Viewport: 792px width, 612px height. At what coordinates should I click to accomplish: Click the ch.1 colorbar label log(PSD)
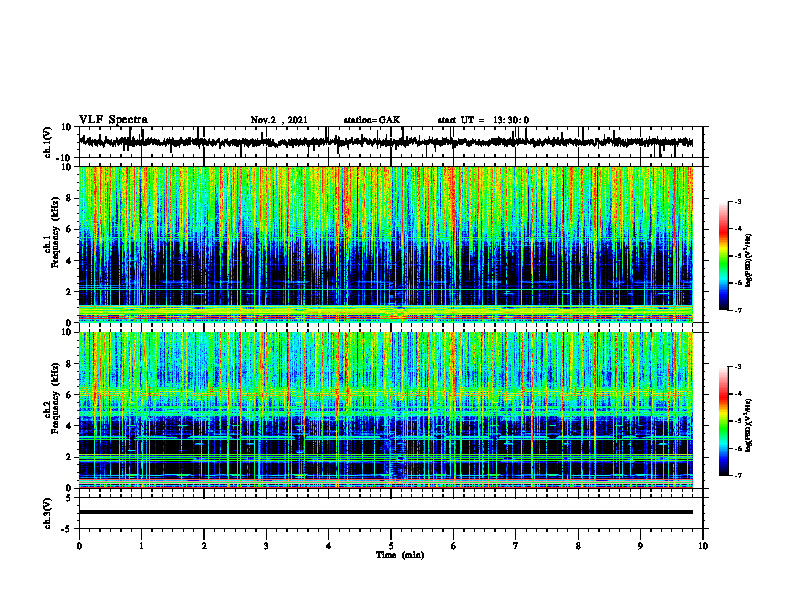(x=749, y=261)
